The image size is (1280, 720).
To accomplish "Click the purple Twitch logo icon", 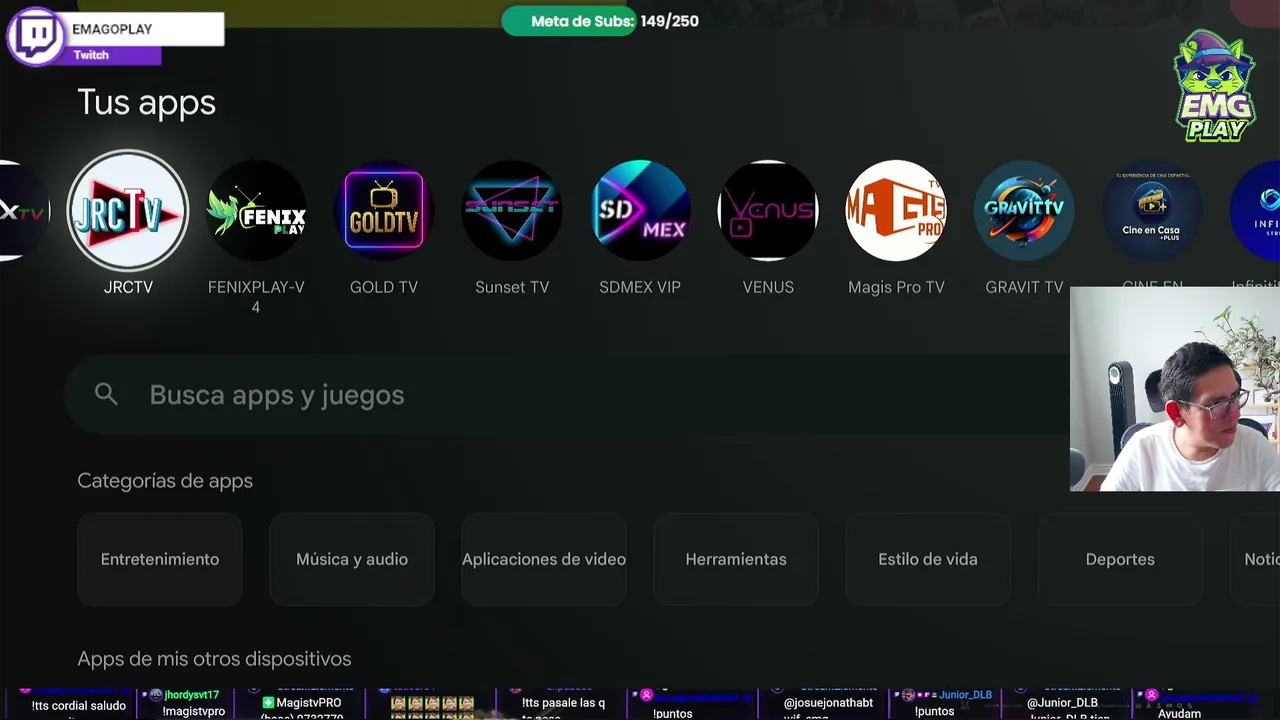I will pyautogui.click(x=36, y=38).
